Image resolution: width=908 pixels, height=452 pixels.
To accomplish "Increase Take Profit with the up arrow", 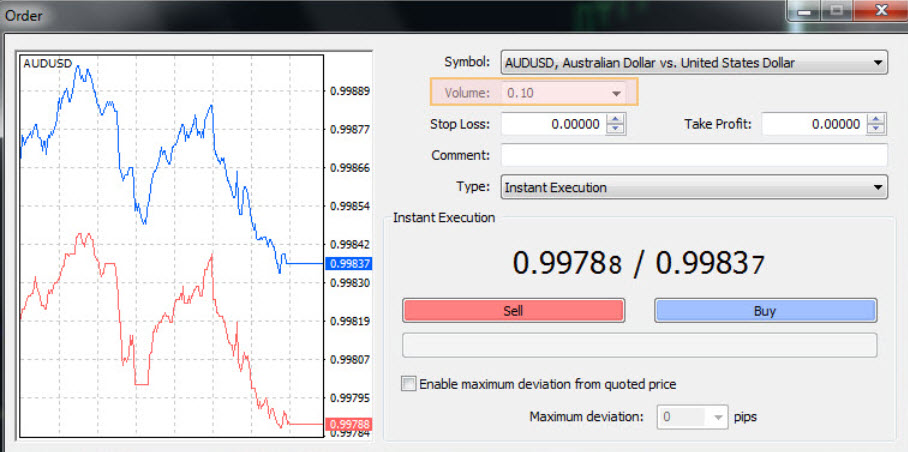I will tap(876, 119).
